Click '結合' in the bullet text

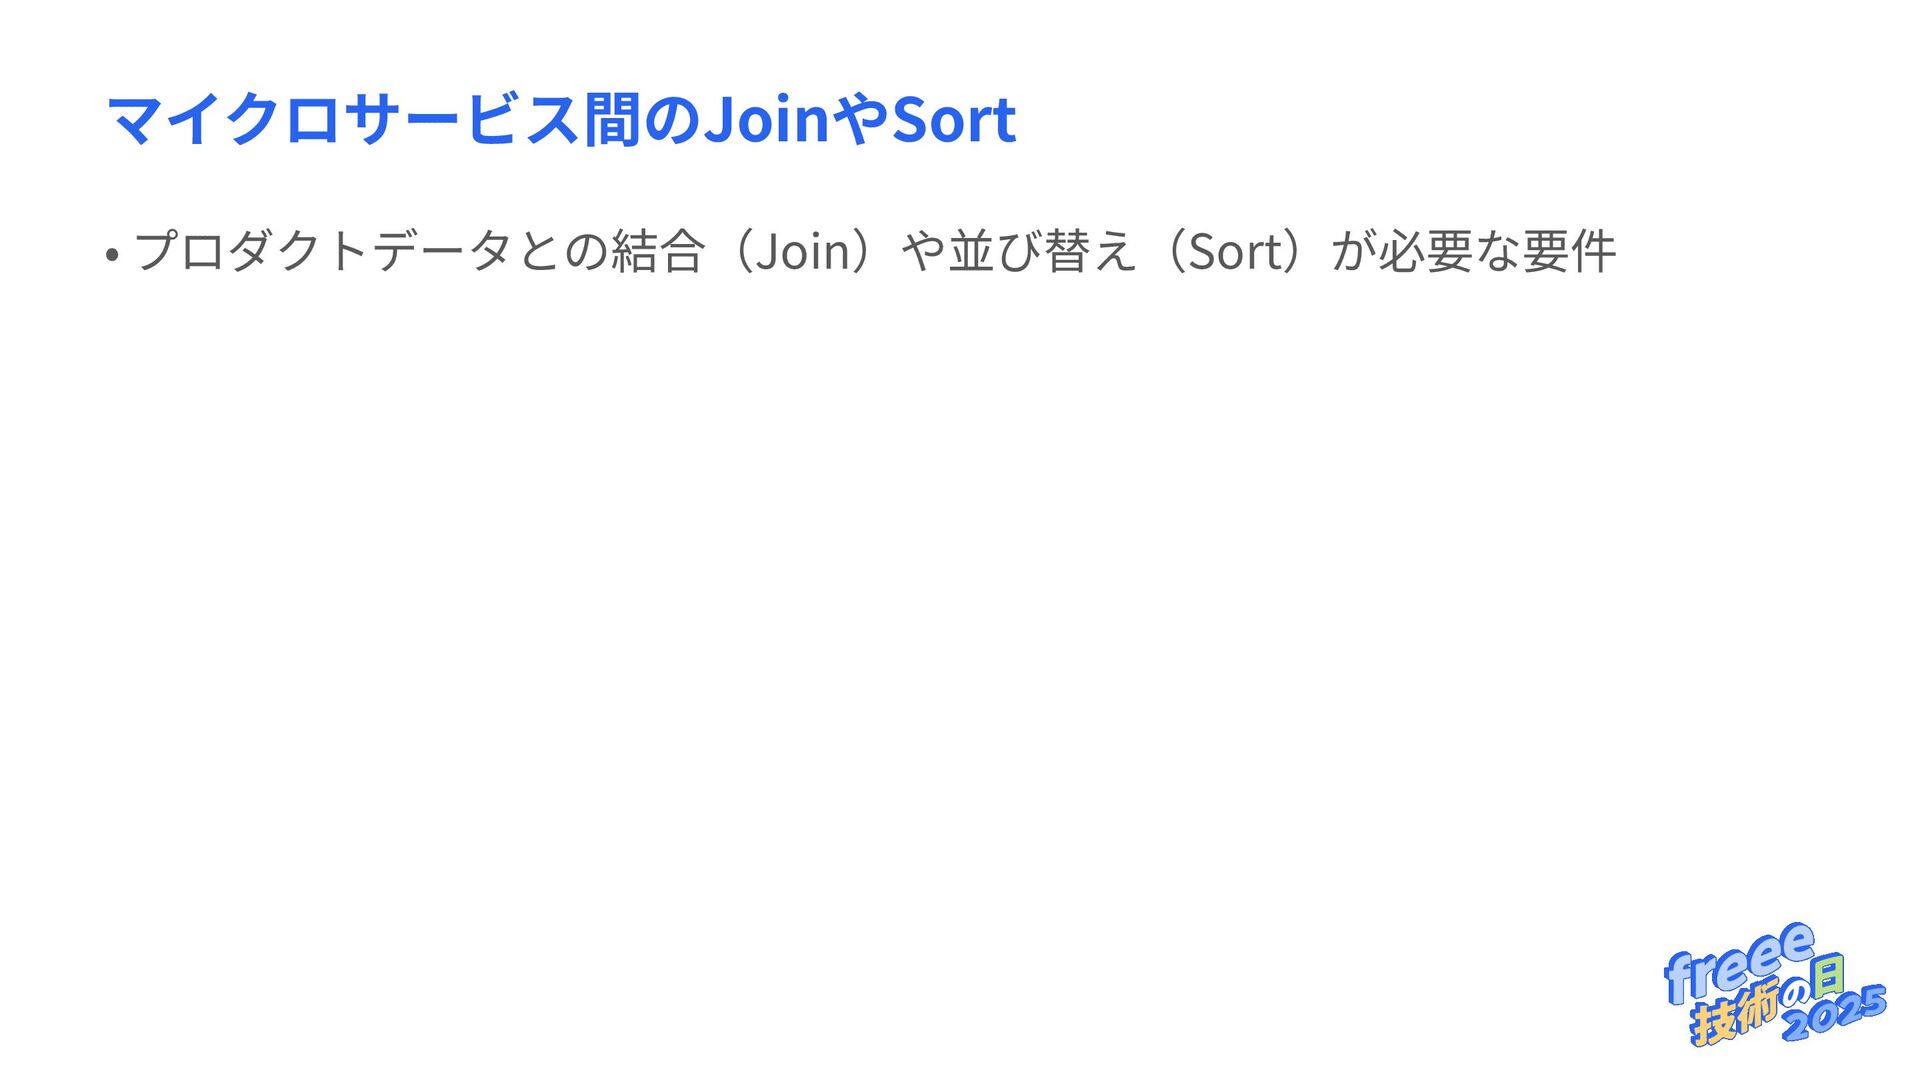click(x=658, y=250)
